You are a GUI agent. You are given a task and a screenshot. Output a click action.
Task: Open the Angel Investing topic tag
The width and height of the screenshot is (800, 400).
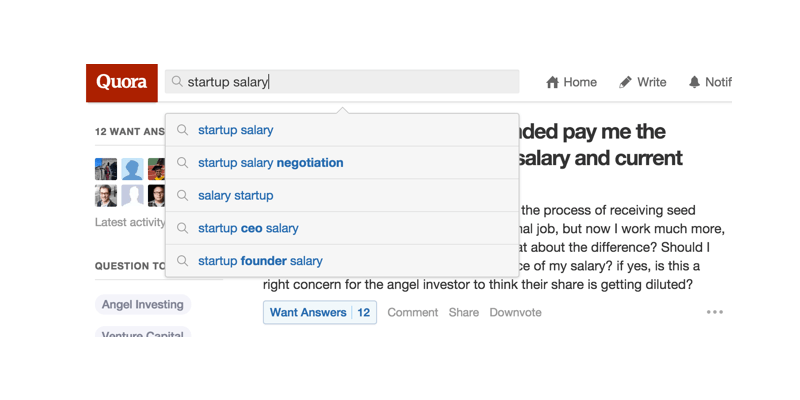[x=142, y=304]
